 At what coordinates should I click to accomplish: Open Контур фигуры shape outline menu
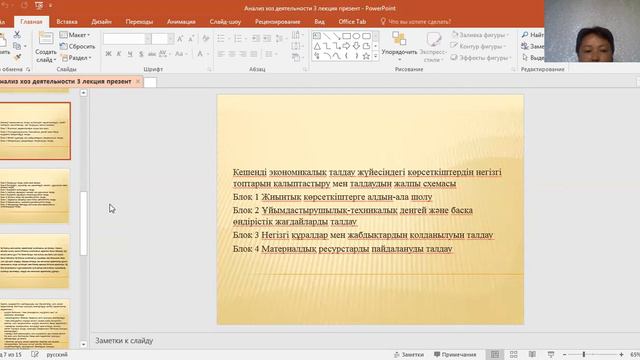pyautogui.click(x=478, y=46)
